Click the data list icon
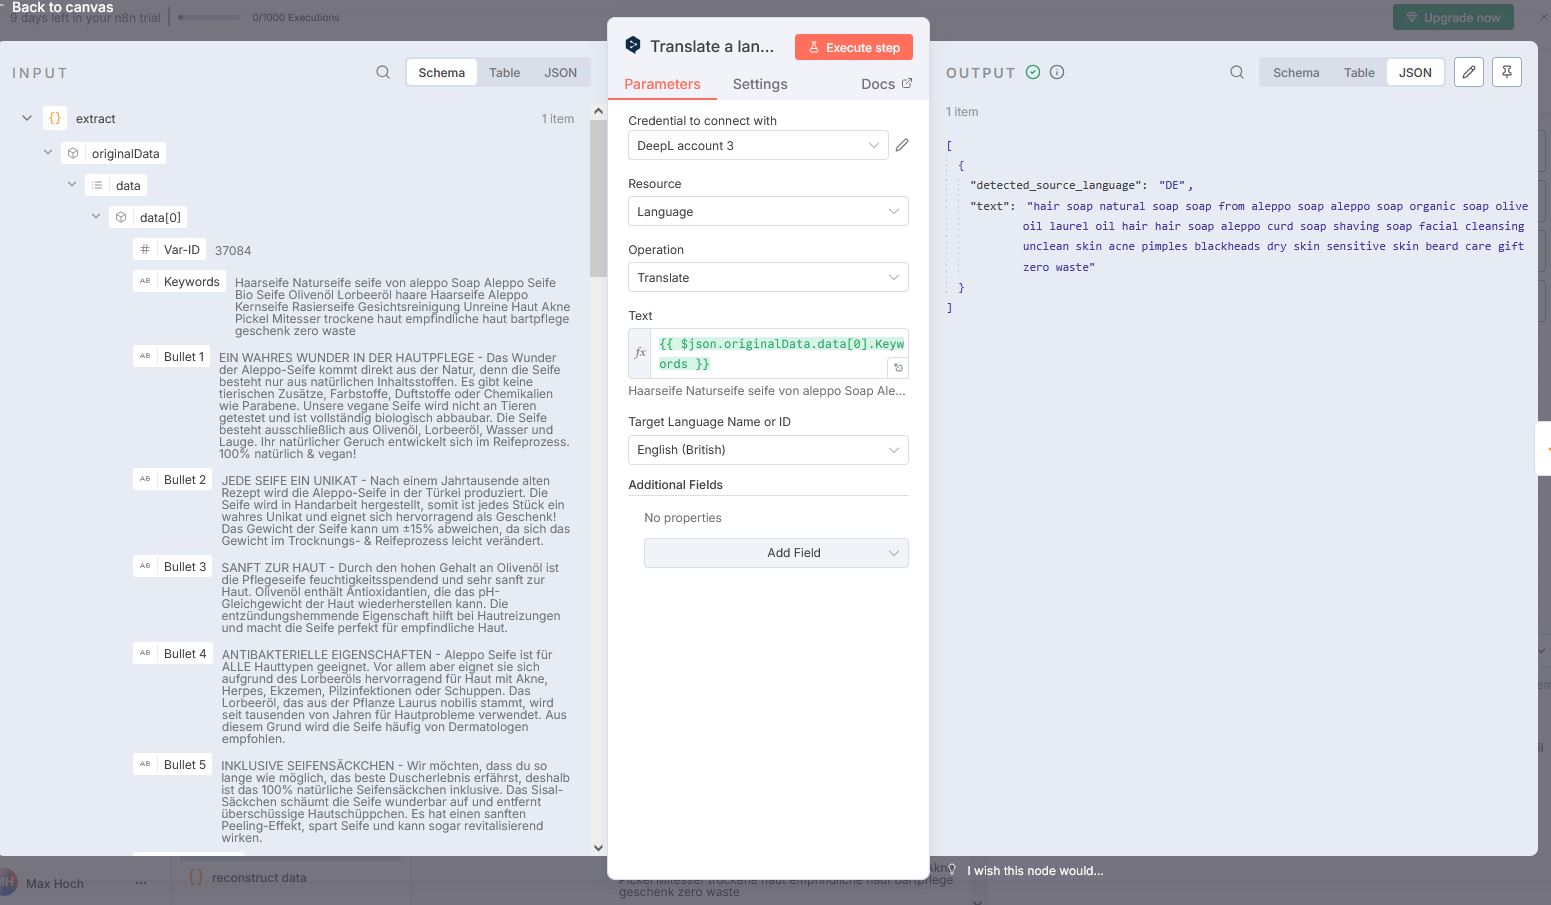1551x905 pixels. click(97, 185)
